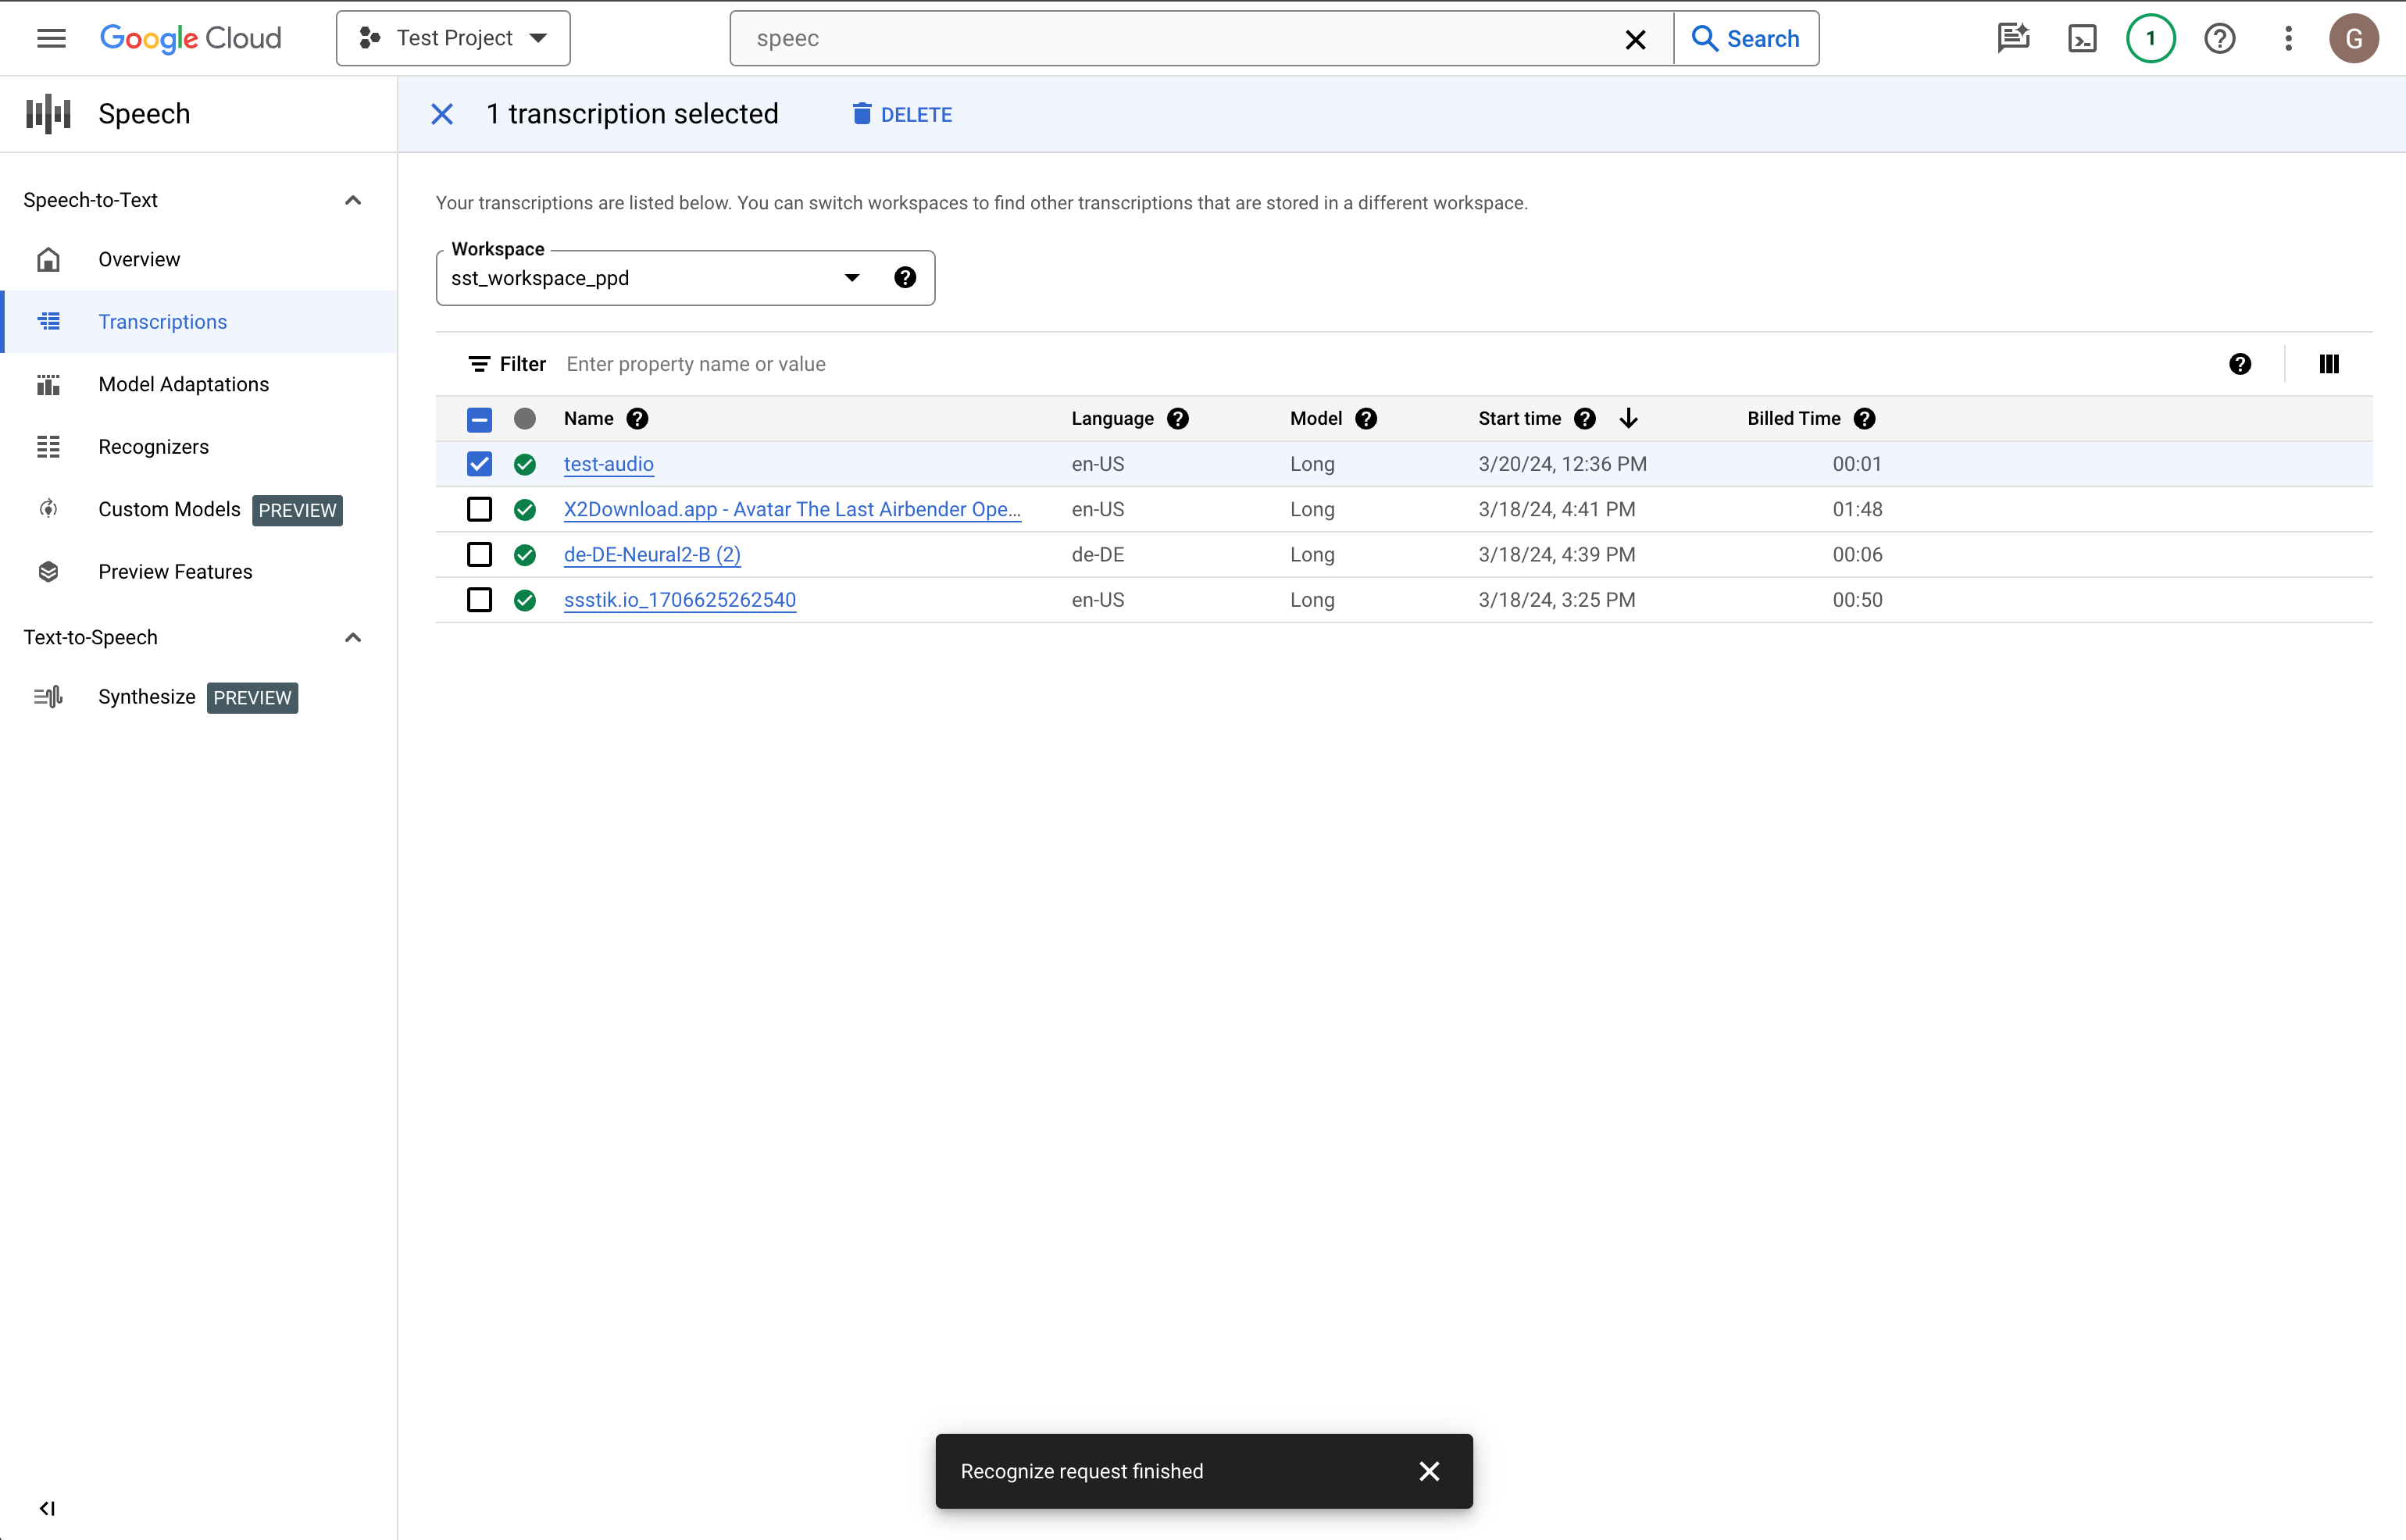Open the test-audio transcription link
The height and width of the screenshot is (1540, 2406).
609,463
